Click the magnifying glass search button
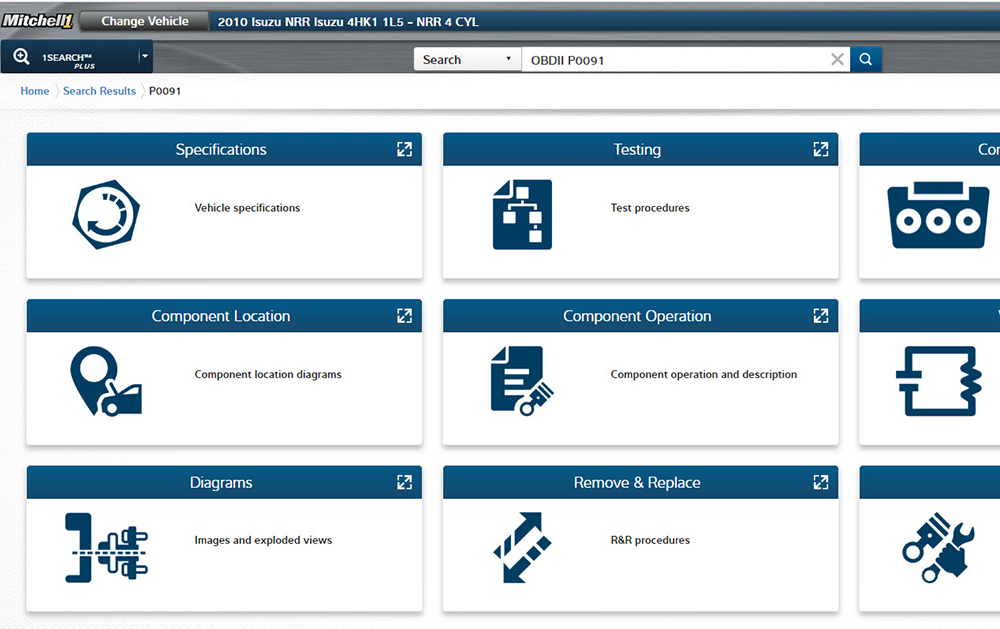The image size is (1000, 629). tap(866, 60)
